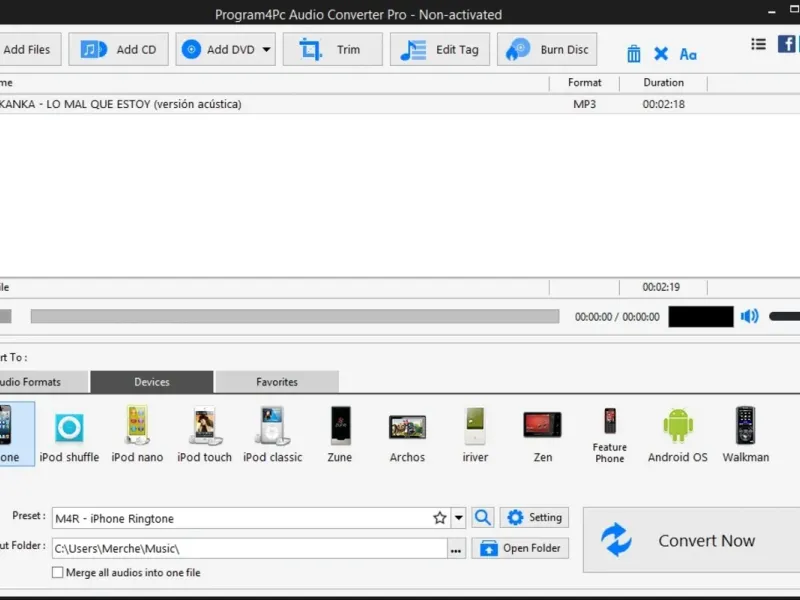The height and width of the screenshot is (600, 800).
Task: Switch to the Audio Formats tab
Action: coord(44,382)
